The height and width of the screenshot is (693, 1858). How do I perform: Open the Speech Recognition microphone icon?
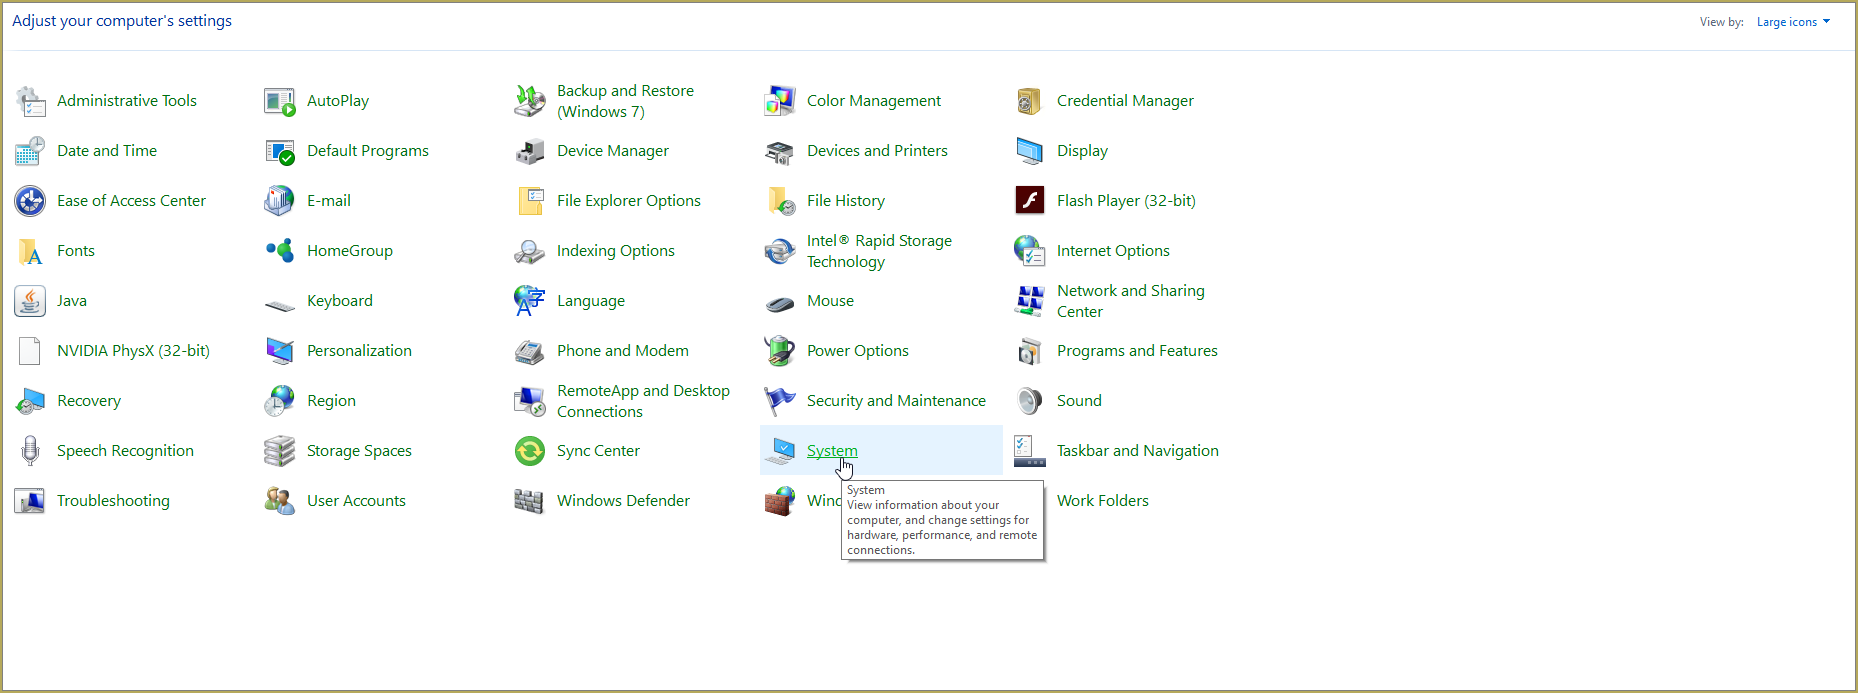click(x=30, y=451)
